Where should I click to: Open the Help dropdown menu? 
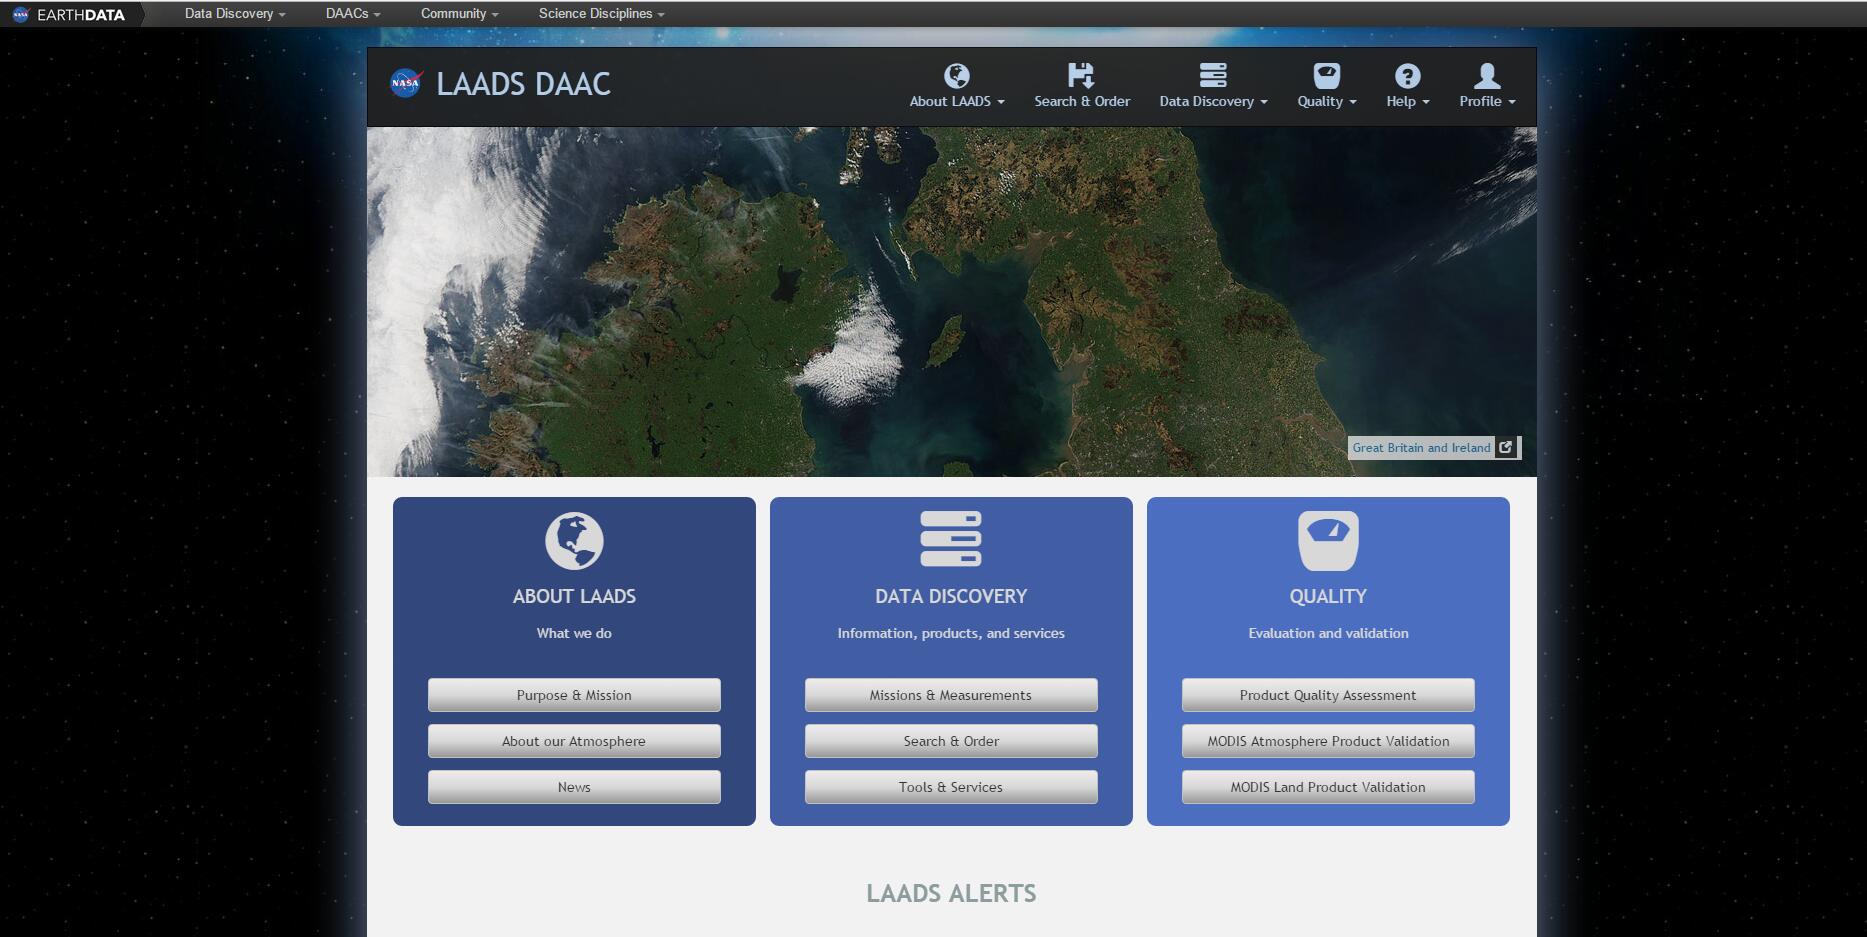pos(1407,101)
